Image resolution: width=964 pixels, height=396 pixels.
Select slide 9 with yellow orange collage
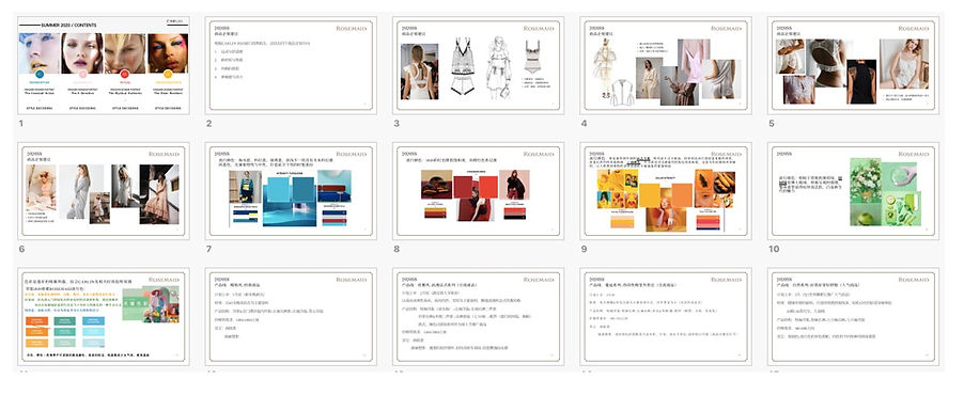pyautogui.click(x=666, y=191)
